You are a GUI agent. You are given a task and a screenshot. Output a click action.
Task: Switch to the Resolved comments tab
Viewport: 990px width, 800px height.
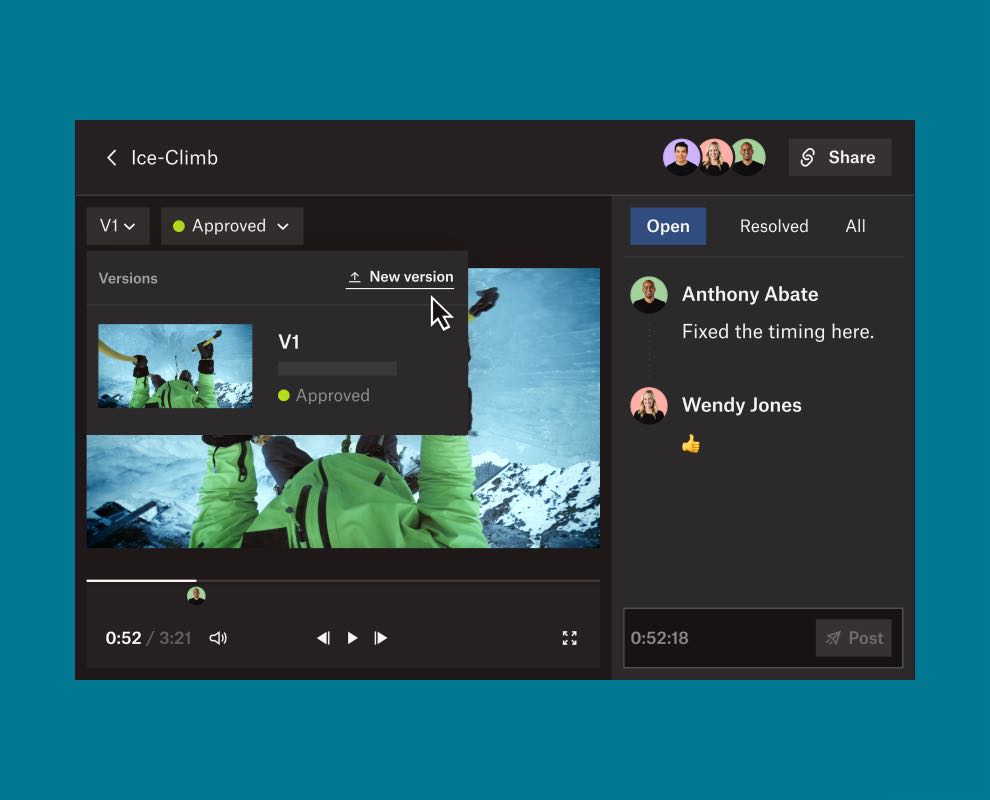[x=774, y=226]
